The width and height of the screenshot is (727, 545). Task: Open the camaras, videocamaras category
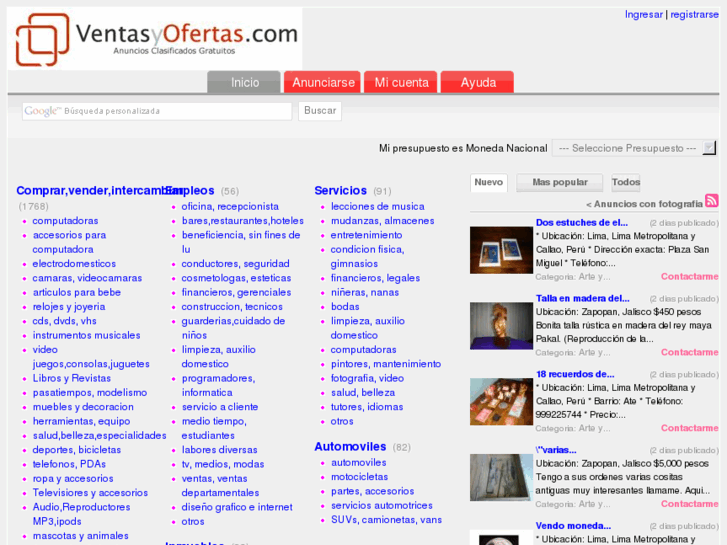(x=87, y=278)
